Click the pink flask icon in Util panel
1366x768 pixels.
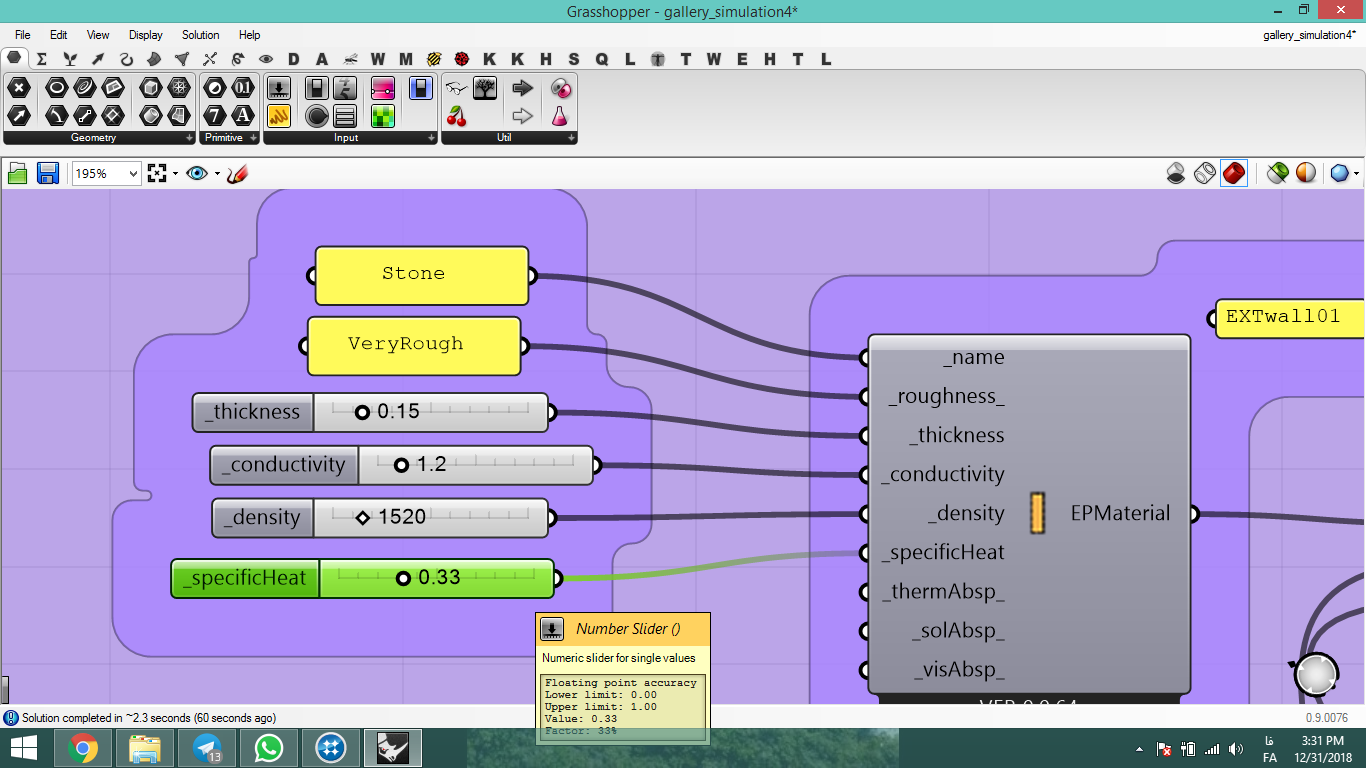point(560,116)
